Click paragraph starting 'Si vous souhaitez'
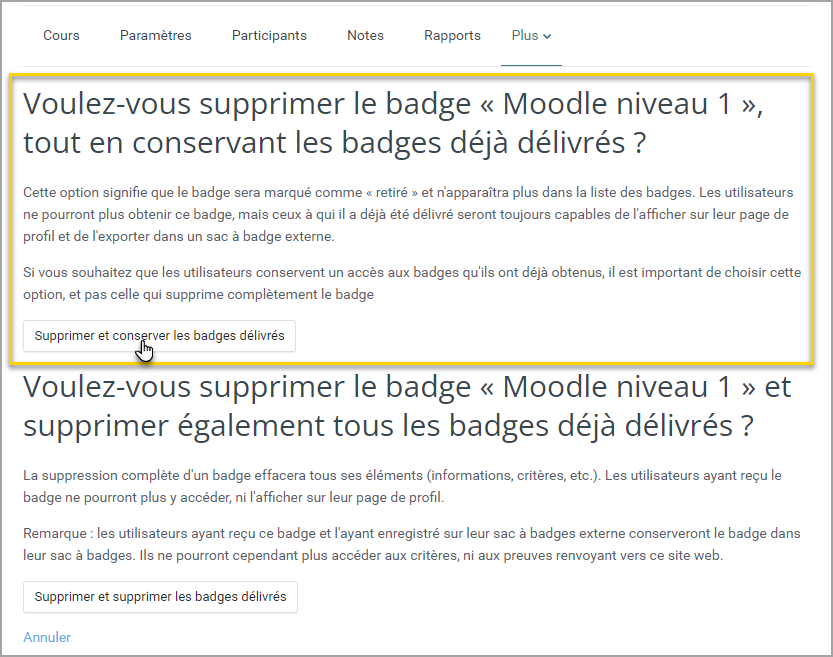Viewport: 833px width, 657px height. pyautogui.click(x=412, y=284)
